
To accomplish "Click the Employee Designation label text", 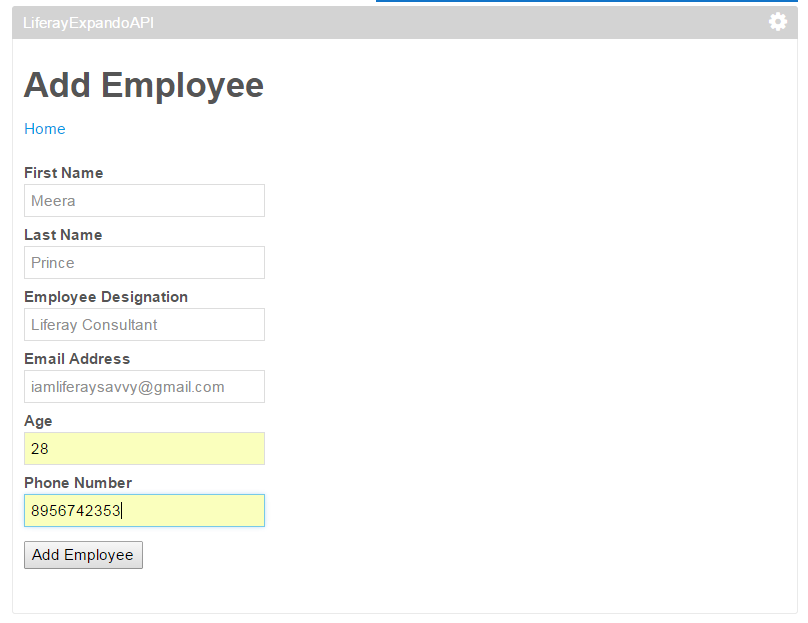I will tap(106, 297).
